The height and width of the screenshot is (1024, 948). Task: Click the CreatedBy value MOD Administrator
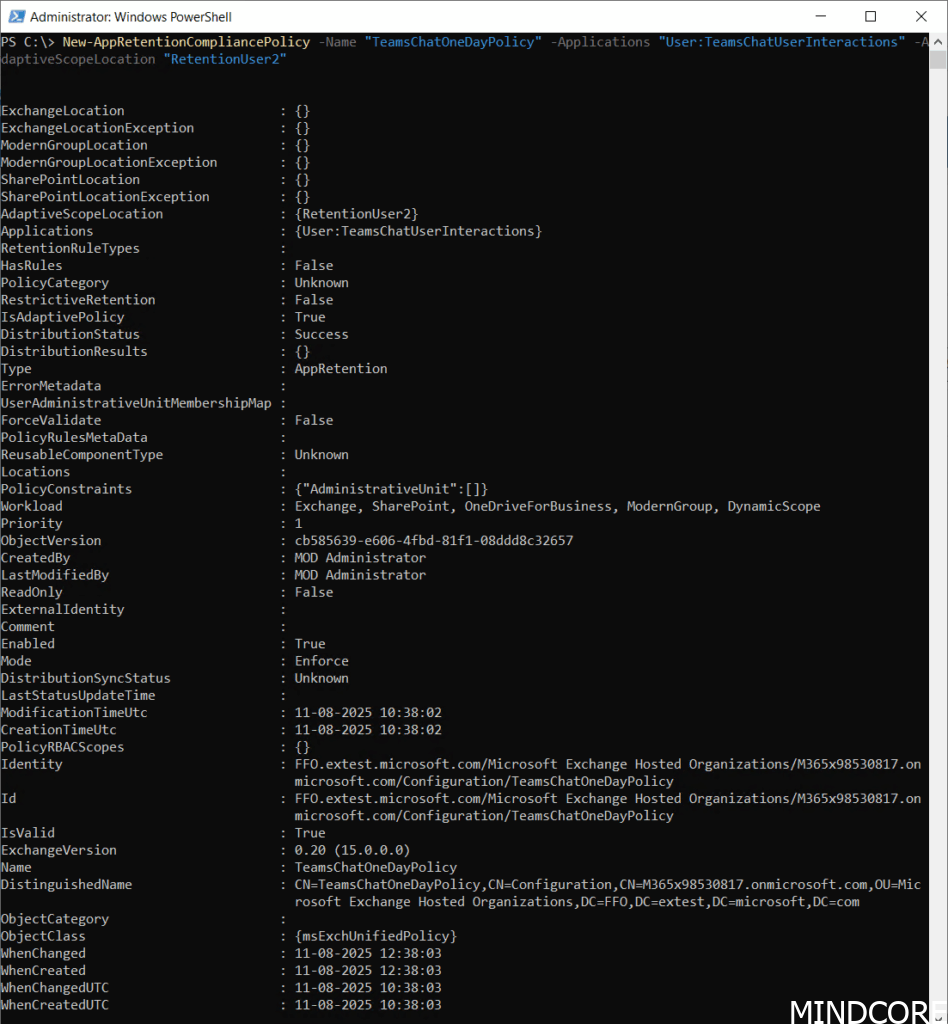360,558
